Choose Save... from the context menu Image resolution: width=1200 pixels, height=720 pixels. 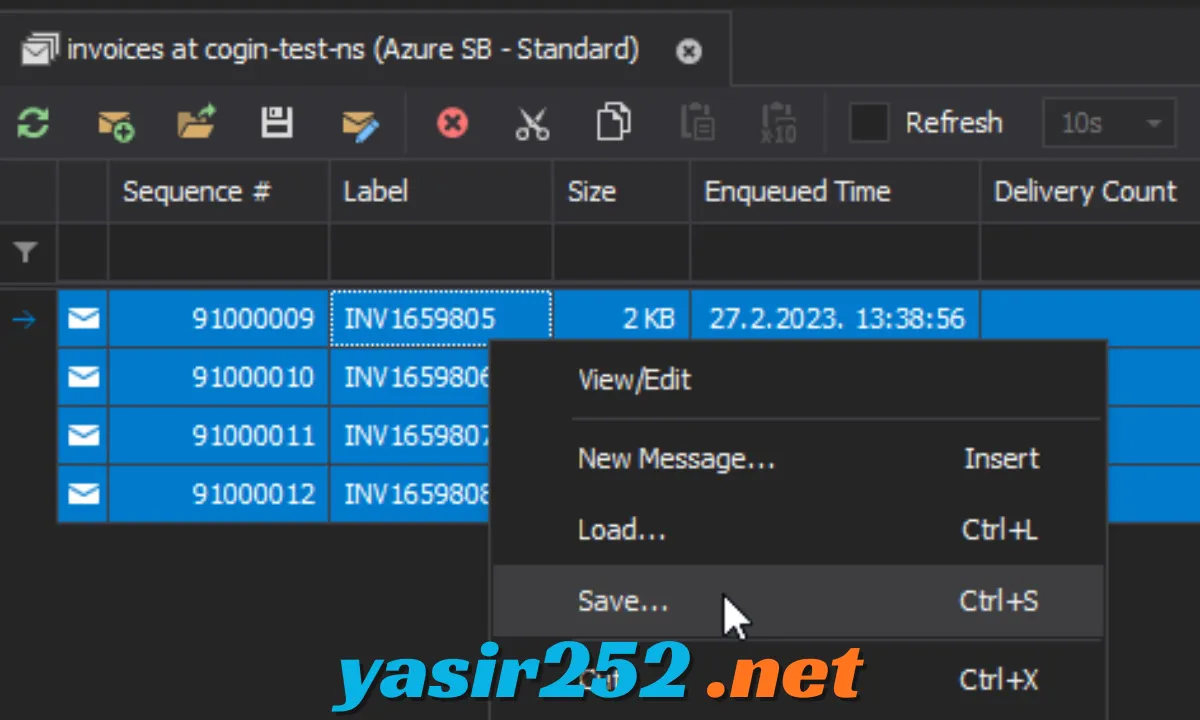798,601
